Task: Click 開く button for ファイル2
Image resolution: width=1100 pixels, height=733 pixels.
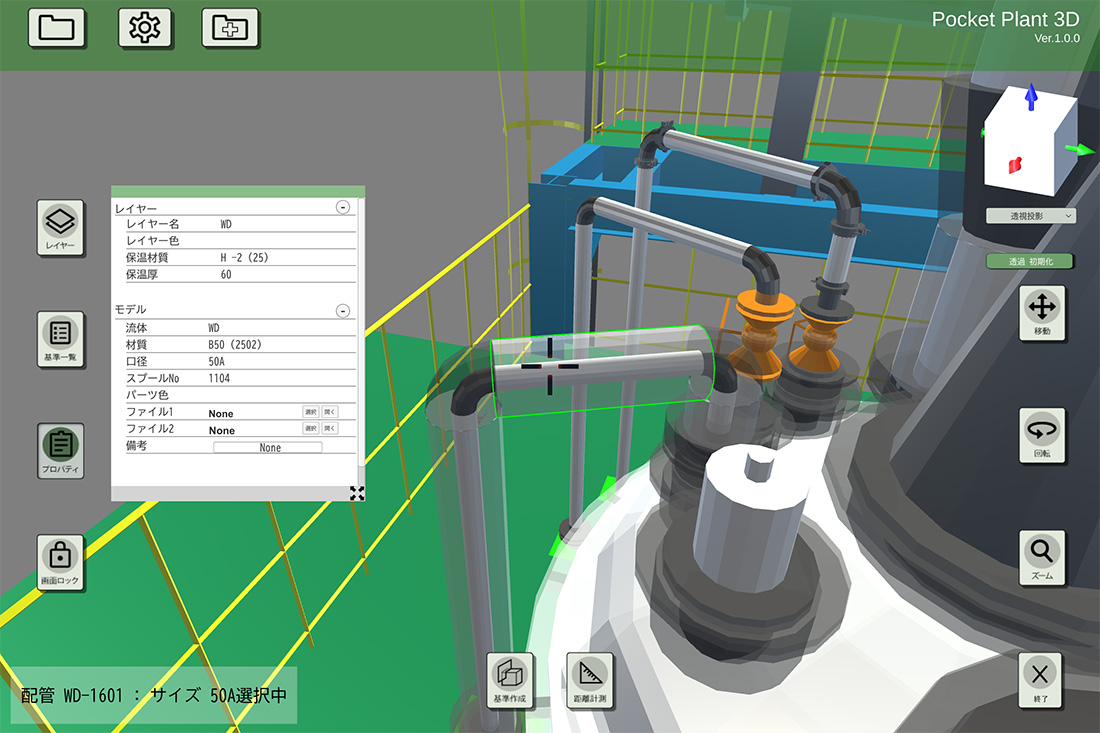Action: (x=330, y=428)
